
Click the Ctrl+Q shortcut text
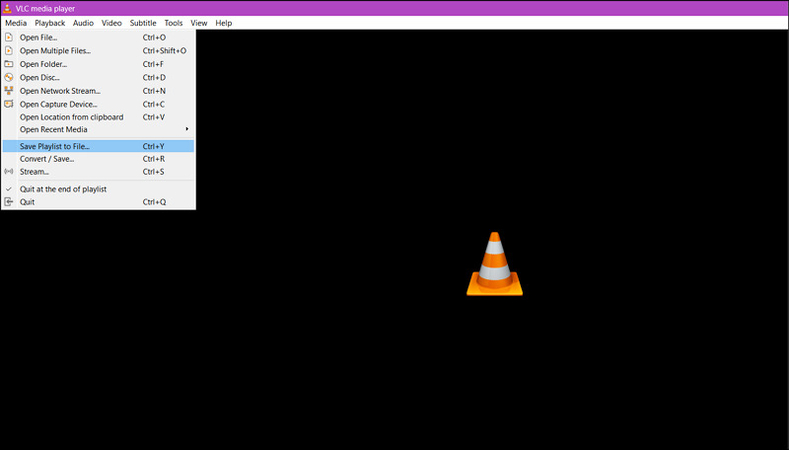point(154,202)
